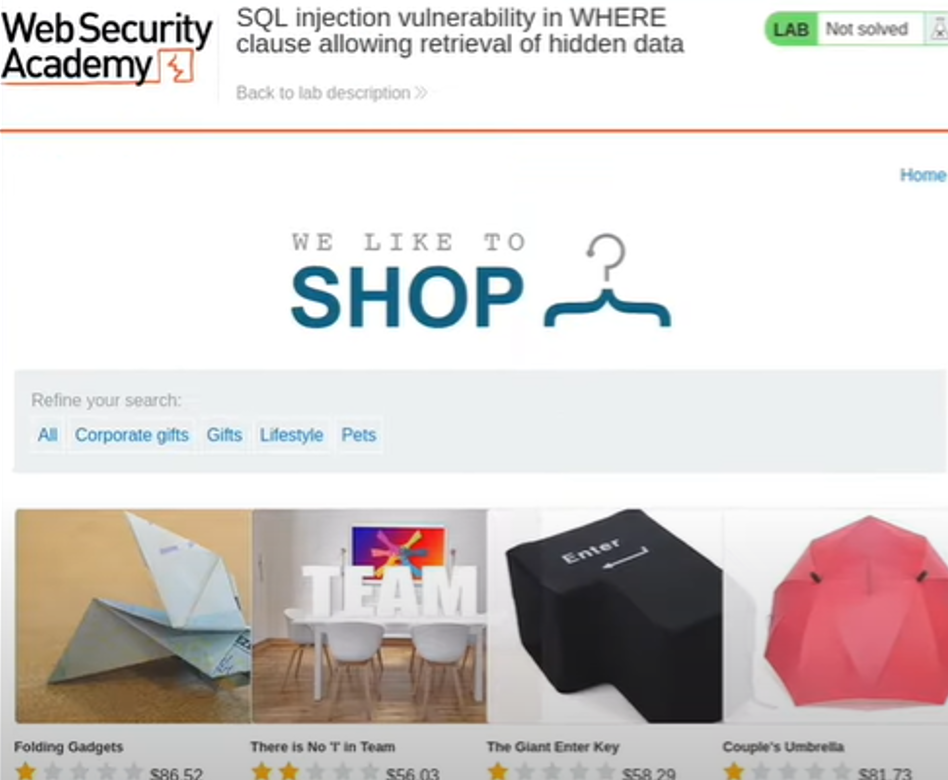
Task: Open the Folding Gadgets product image
Action: (134, 616)
